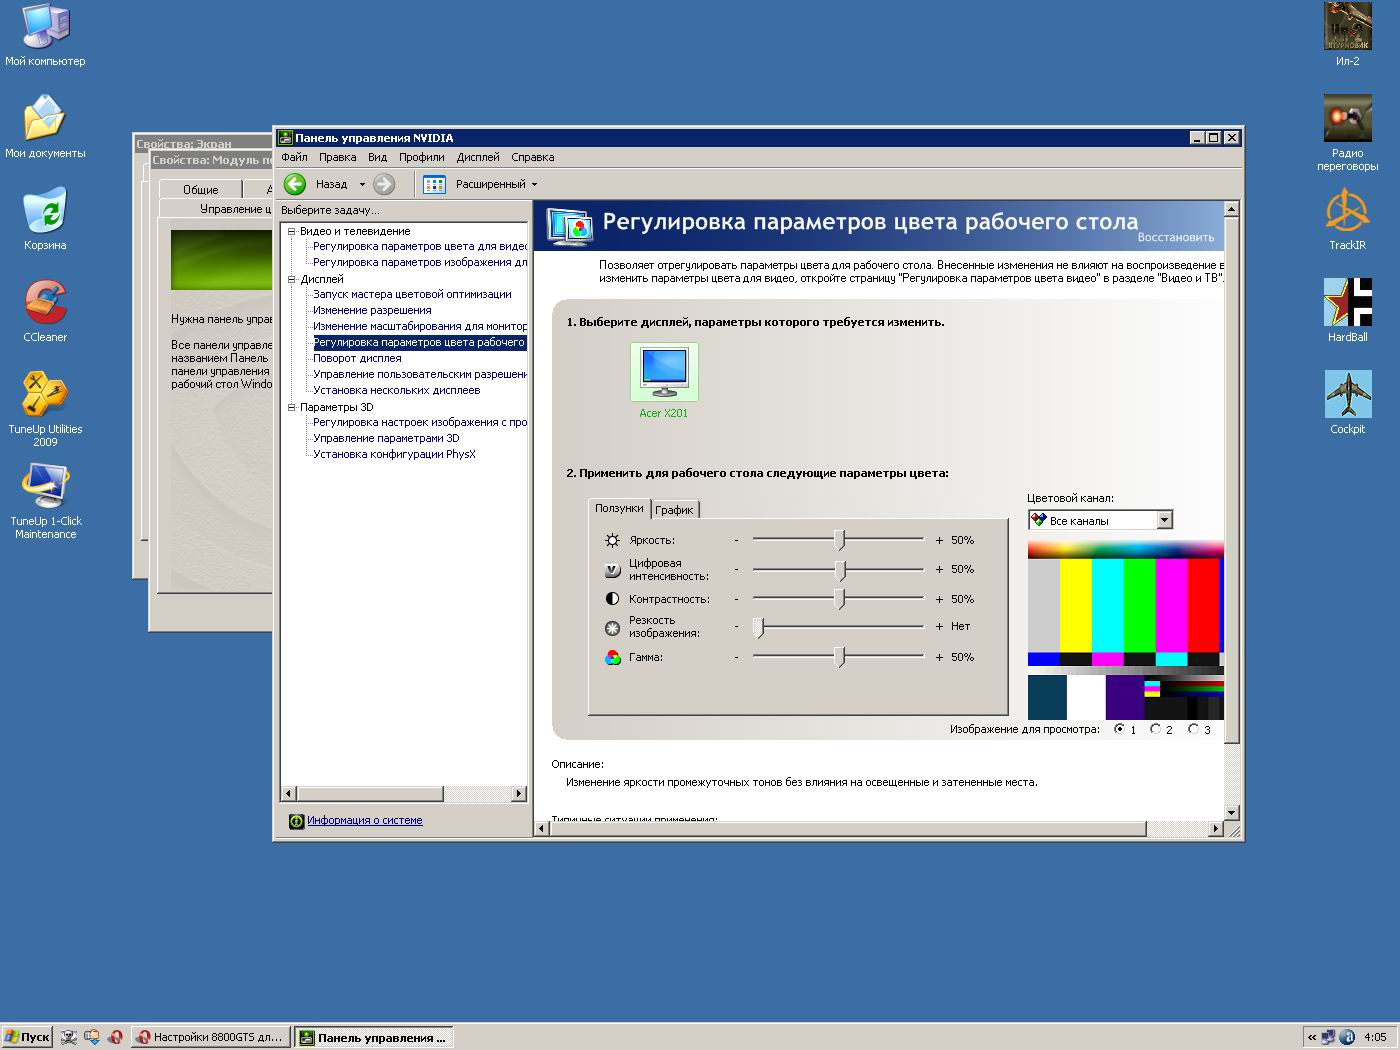The width and height of the screenshot is (1400, 1050).
Task: Switch to the Ползунки tab
Action: [x=619, y=508]
